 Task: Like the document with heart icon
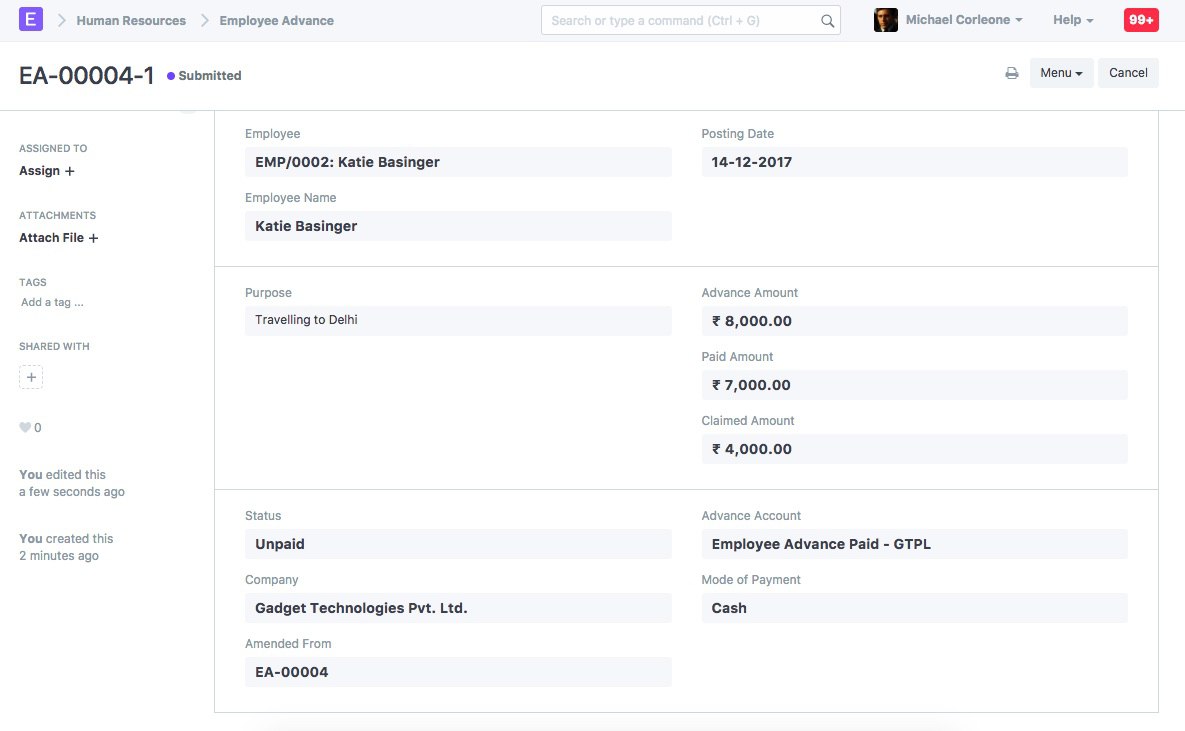coord(25,428)
